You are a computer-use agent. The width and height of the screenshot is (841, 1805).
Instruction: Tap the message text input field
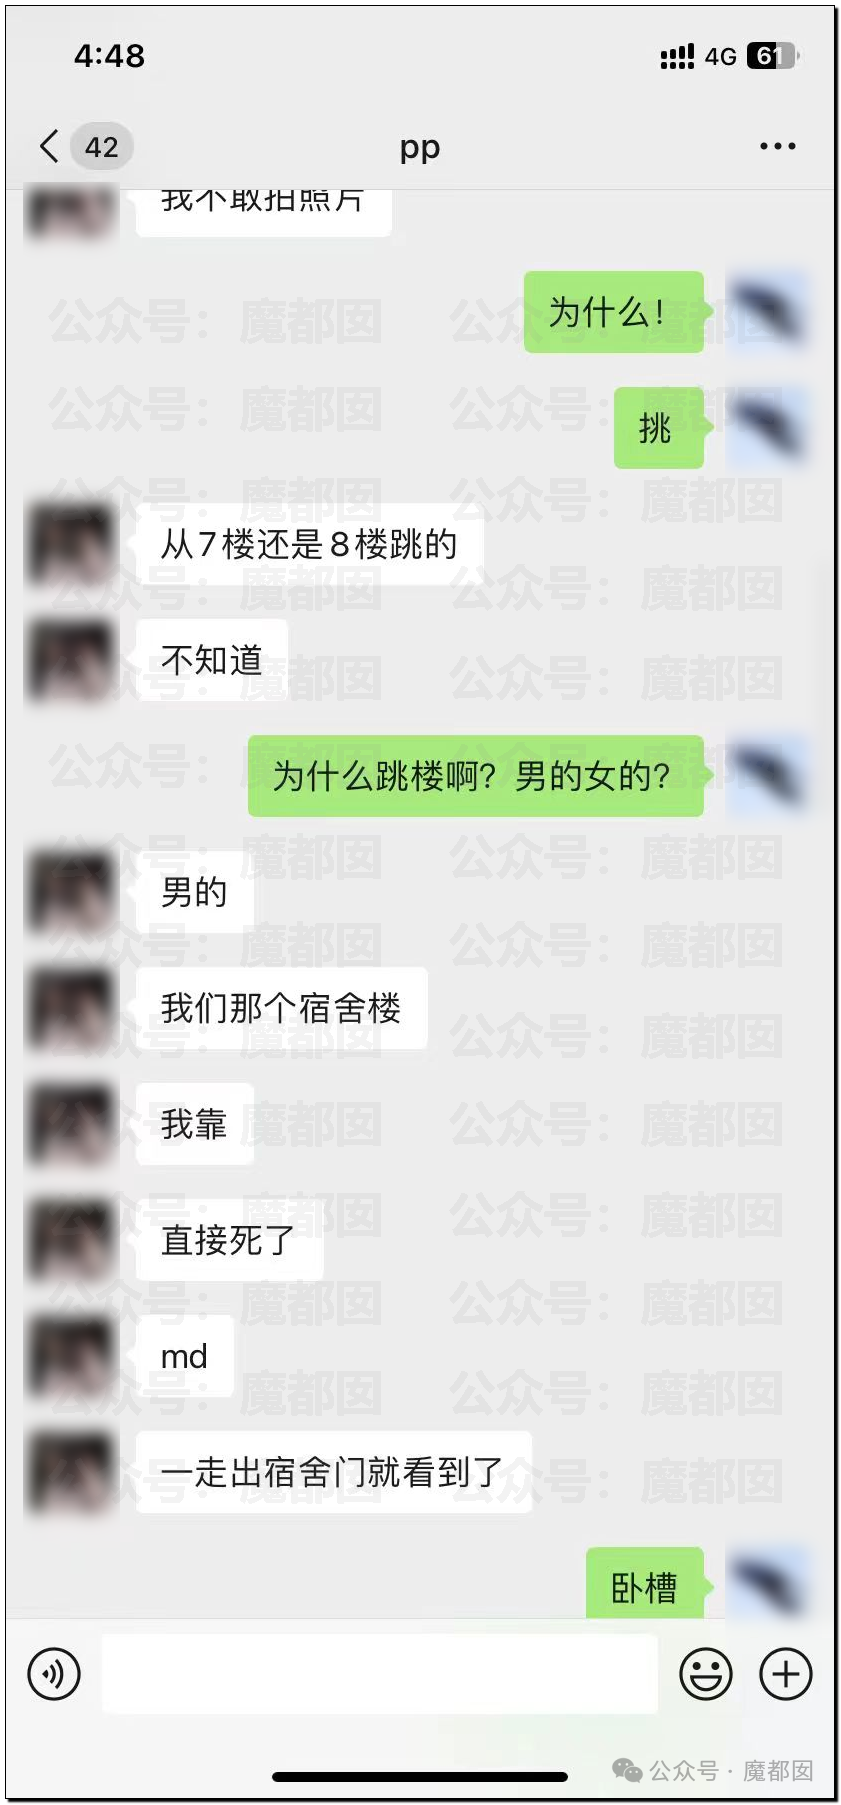380,1673
